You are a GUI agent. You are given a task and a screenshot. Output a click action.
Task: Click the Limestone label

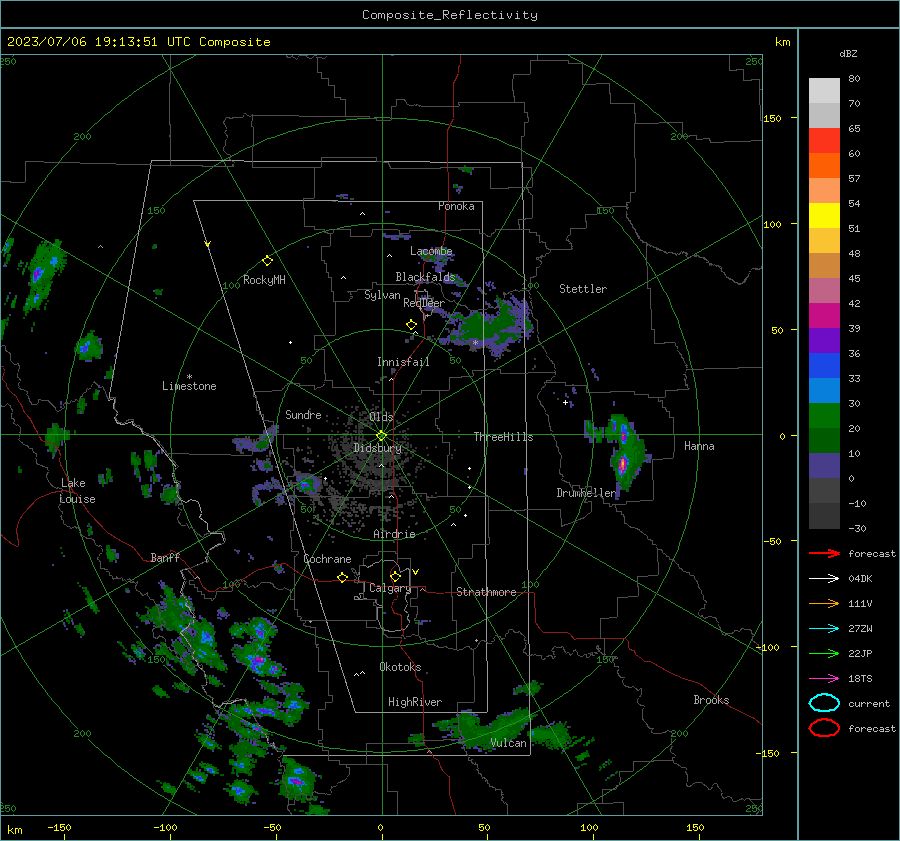click(189, 386)
